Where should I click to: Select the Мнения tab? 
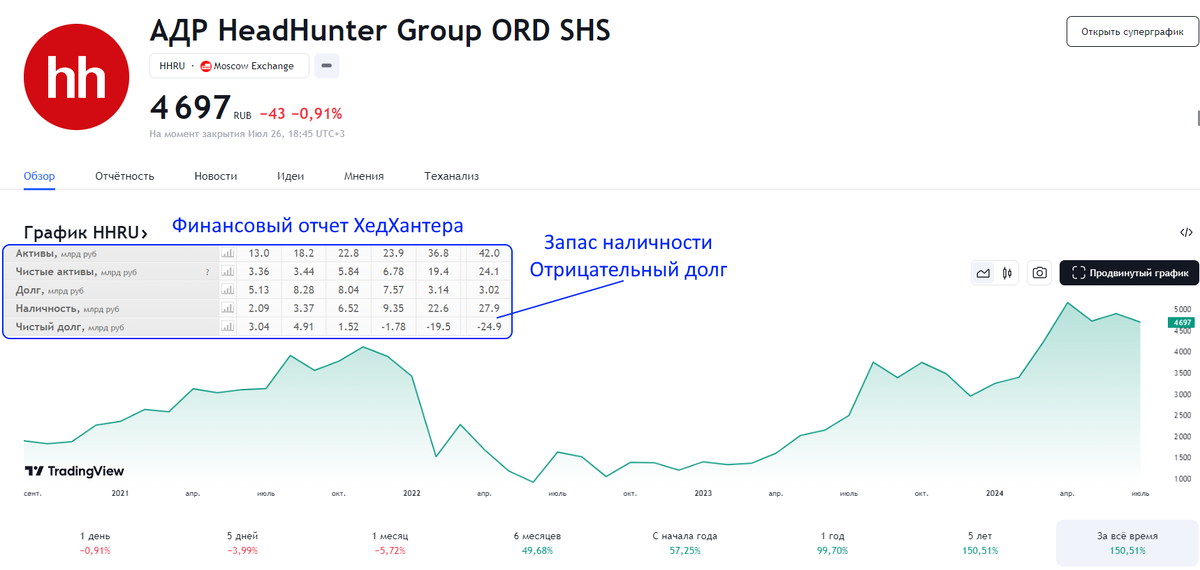pyautogui.click(x=364, y=176)
